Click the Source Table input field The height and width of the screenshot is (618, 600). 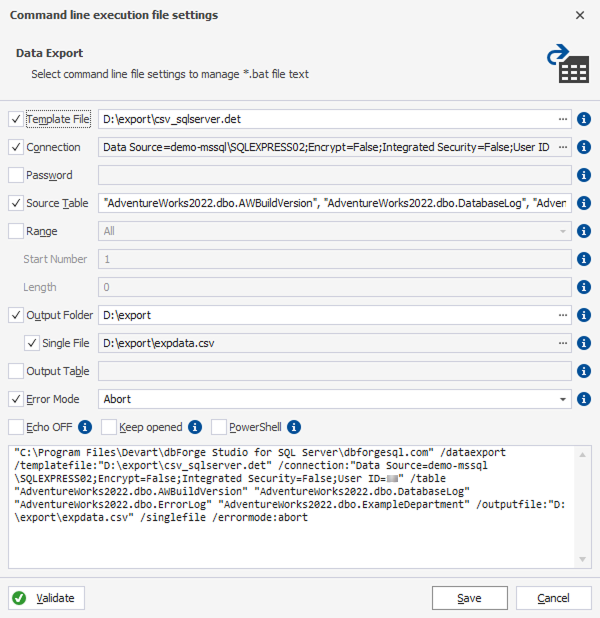point(335,203)
